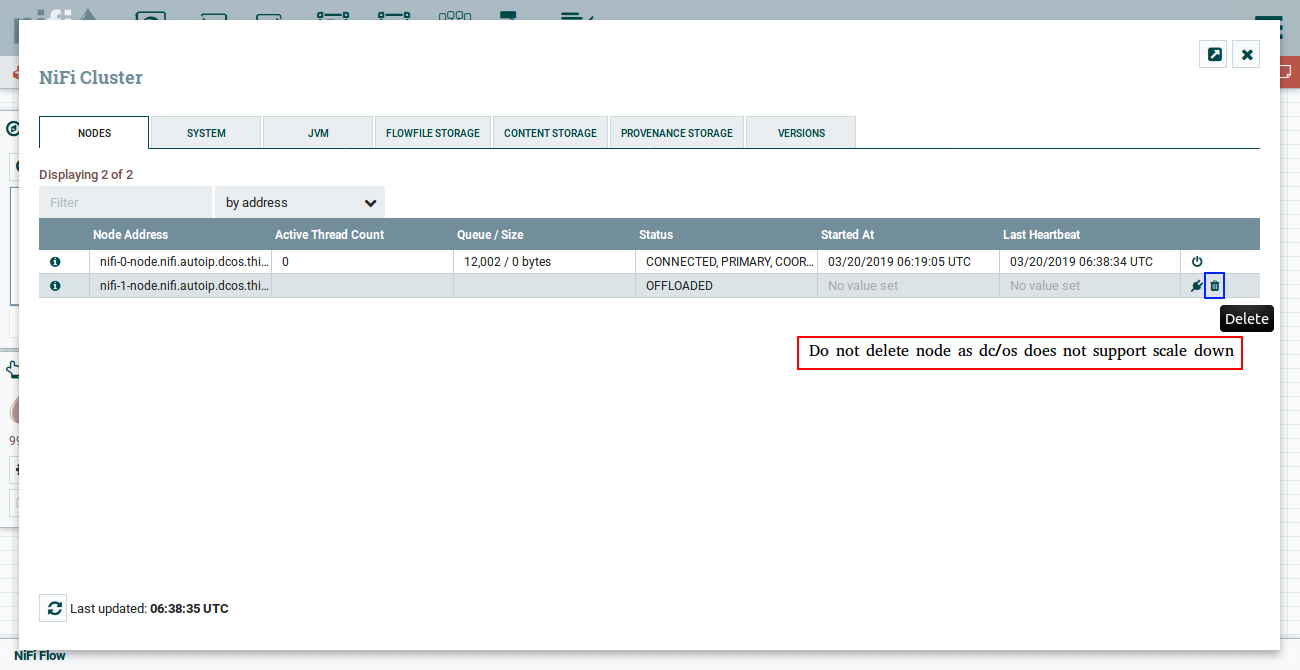
Task: Refresh cluster table with refresh icon
Action: pyautogui.click(x=54, y=608)
